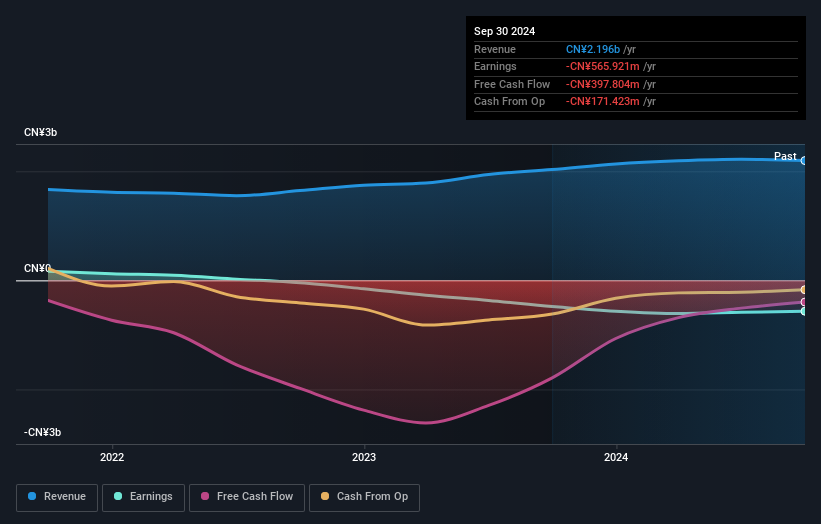Click the orange Cash From Op endpoint marker
Image resolution: width=821 pixels, height=524 pixels.
point(804,289)
